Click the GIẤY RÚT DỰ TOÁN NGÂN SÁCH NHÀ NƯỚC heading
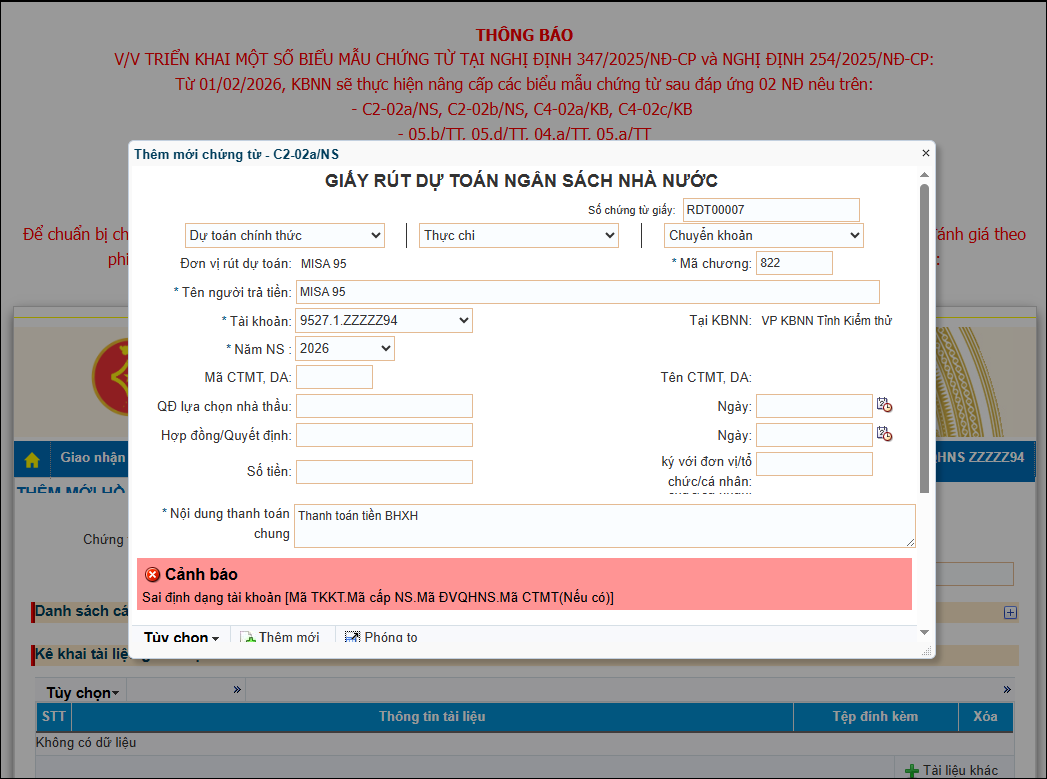 [521, 181]
